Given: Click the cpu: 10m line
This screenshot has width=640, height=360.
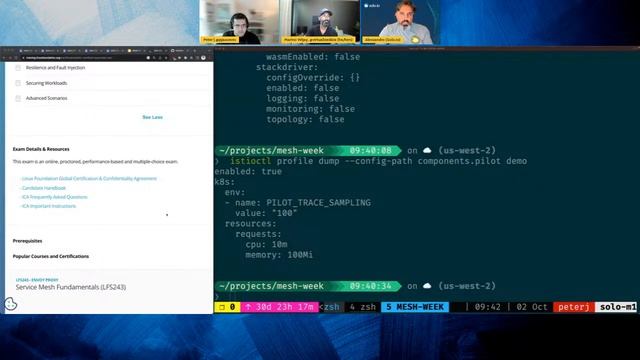Looking at the screenshot, I should (266, 244).
